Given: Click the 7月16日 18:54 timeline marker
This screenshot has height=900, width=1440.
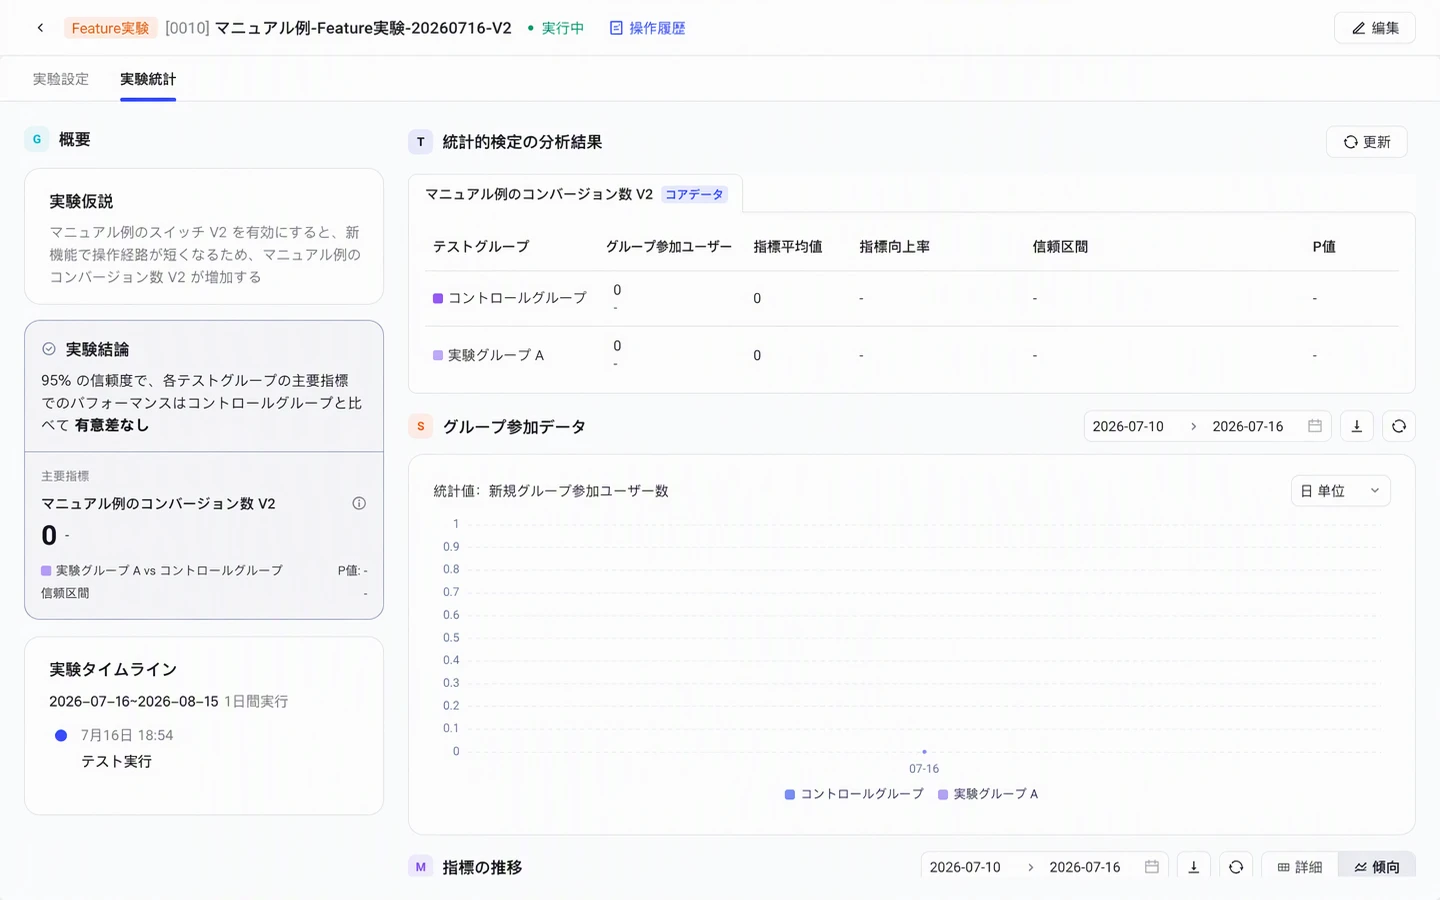Looking at the screenshot, I should [61, 735].
